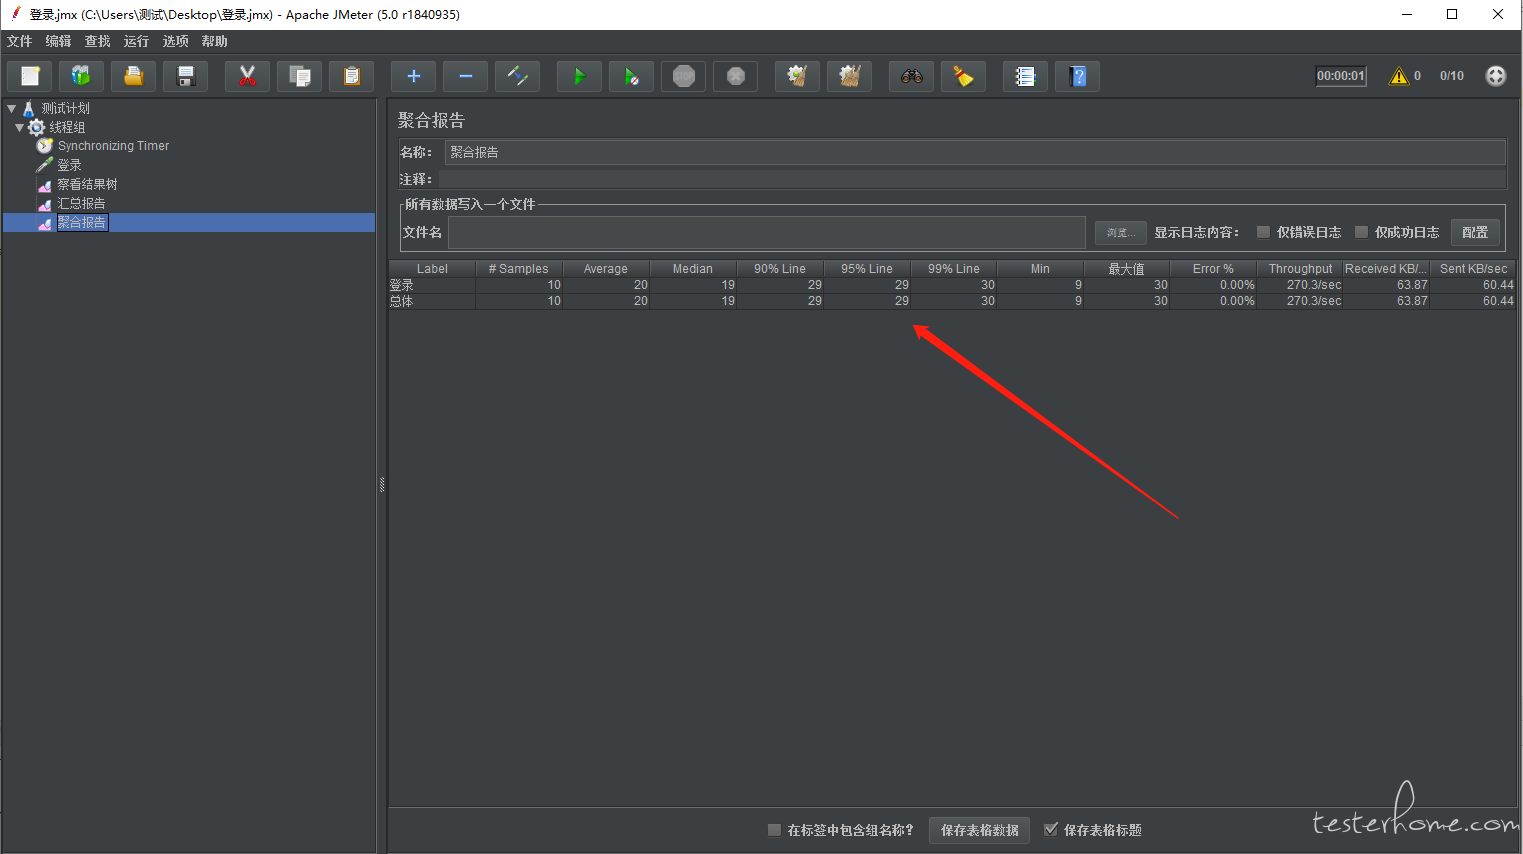Image resolution: width=1523 pixels, height=854 pixels.
Task: Click the Save floppy disk icon
Action: point(185,76)
